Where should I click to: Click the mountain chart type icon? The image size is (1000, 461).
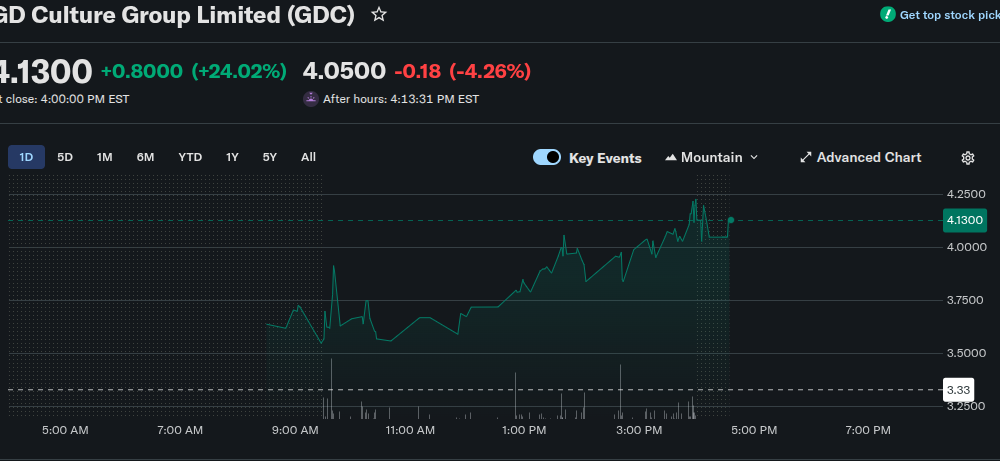(x=671, y=158)
